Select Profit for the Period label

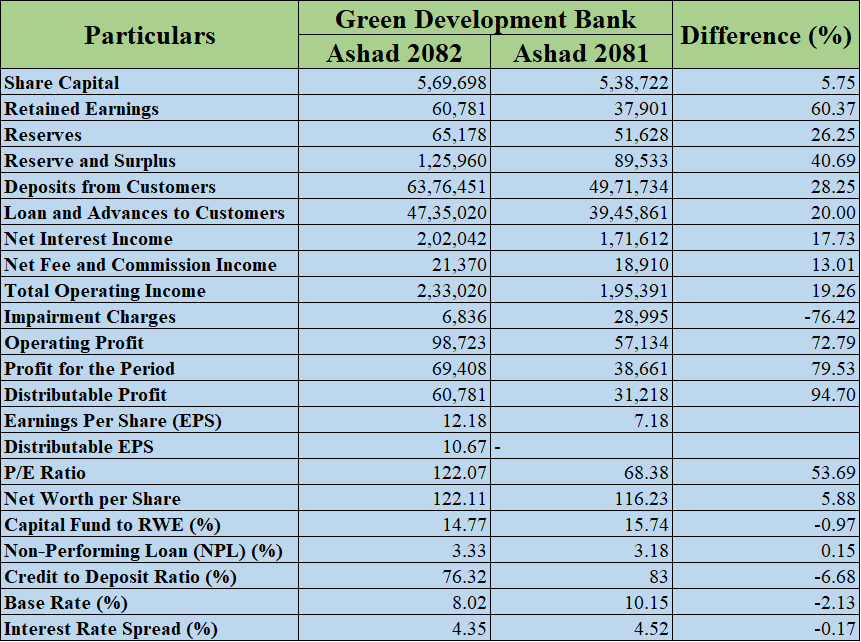pos(90,369)
